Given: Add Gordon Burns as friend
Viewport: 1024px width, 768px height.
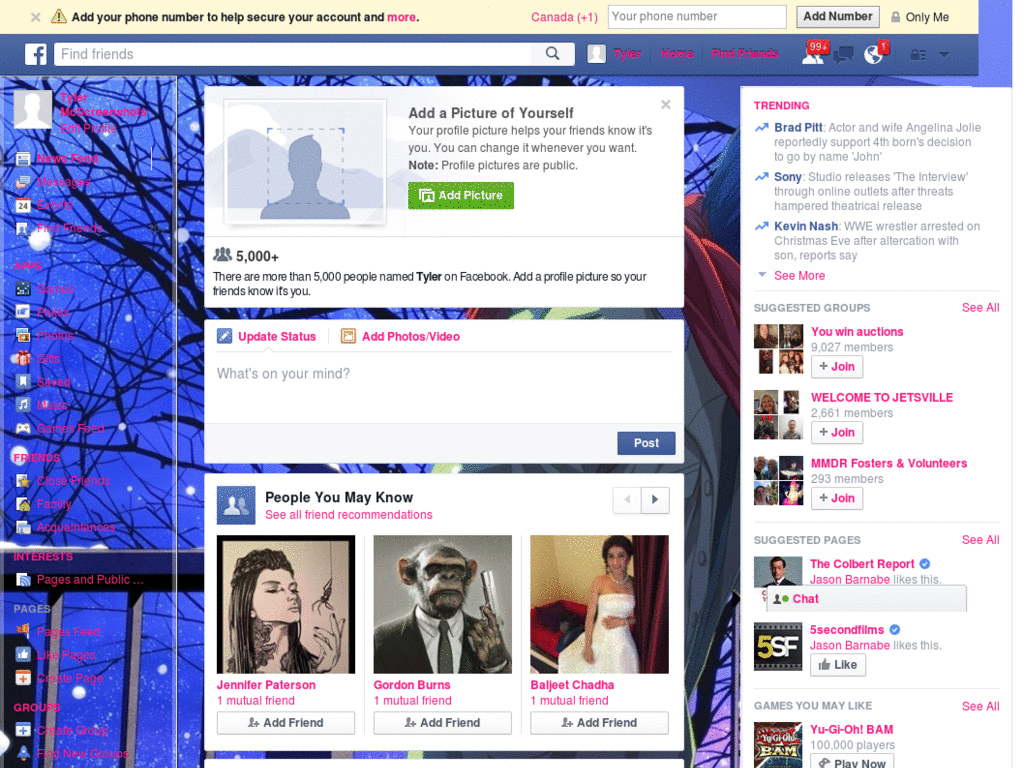Looking at the screenshot, I should [x=443, y=723].
